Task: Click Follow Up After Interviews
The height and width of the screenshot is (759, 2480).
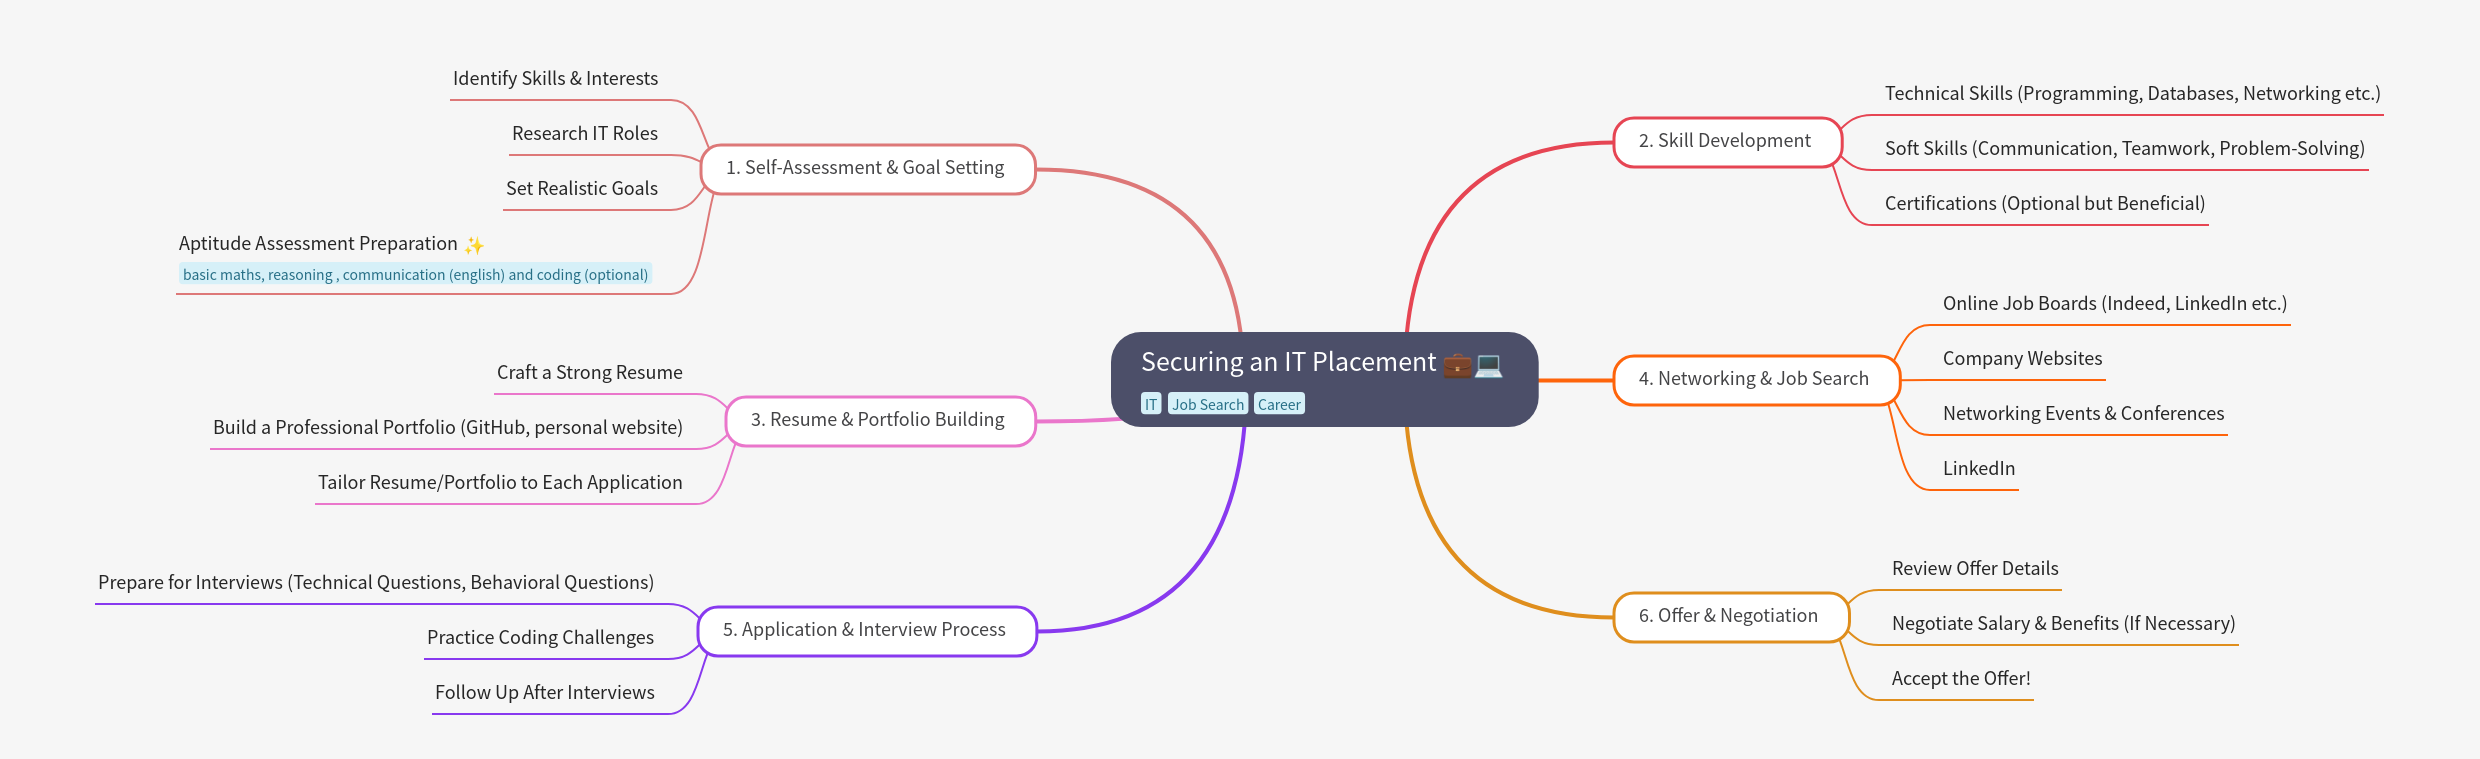Action: pos(545,693)
